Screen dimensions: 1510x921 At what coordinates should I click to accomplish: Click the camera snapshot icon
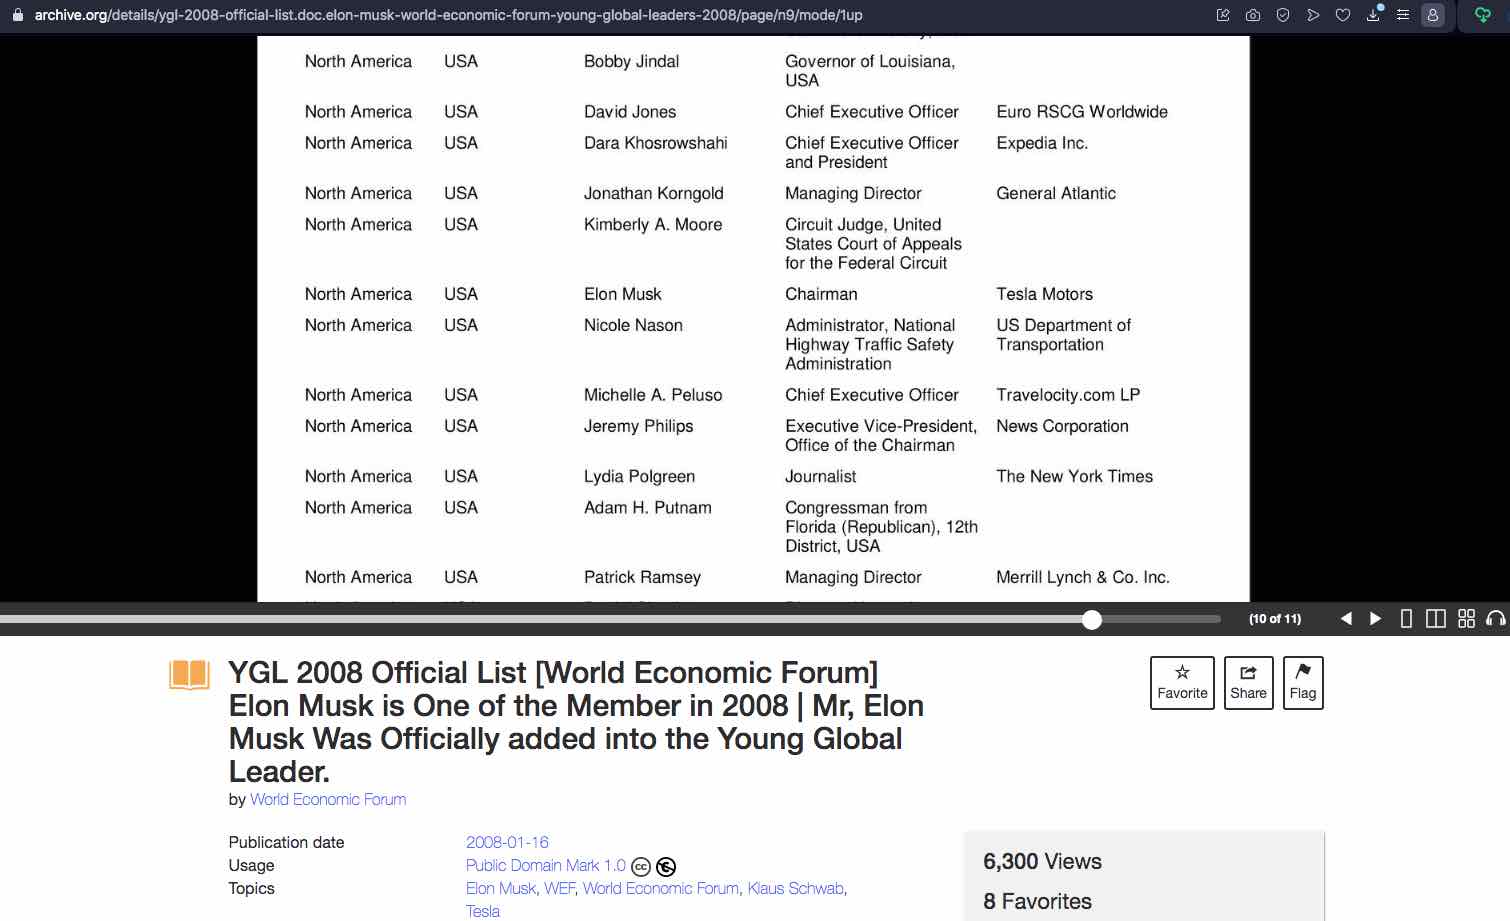[x=1253, y=15]
